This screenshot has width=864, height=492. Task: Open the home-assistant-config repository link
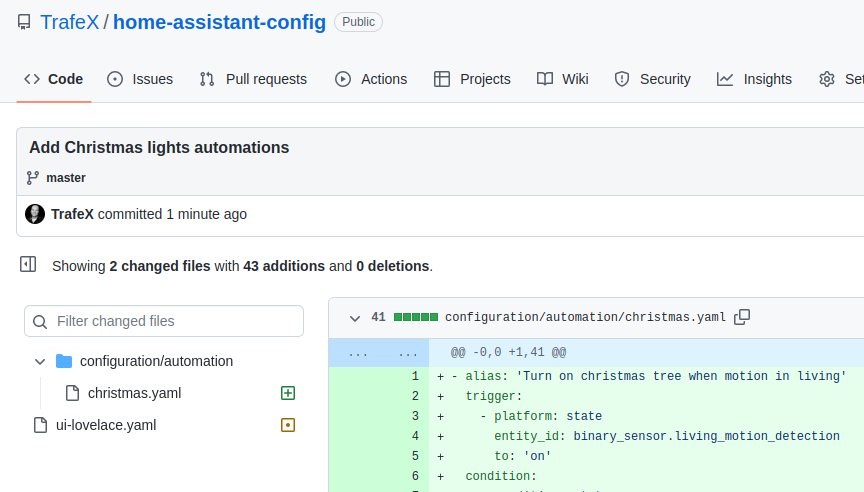point(219,22)
